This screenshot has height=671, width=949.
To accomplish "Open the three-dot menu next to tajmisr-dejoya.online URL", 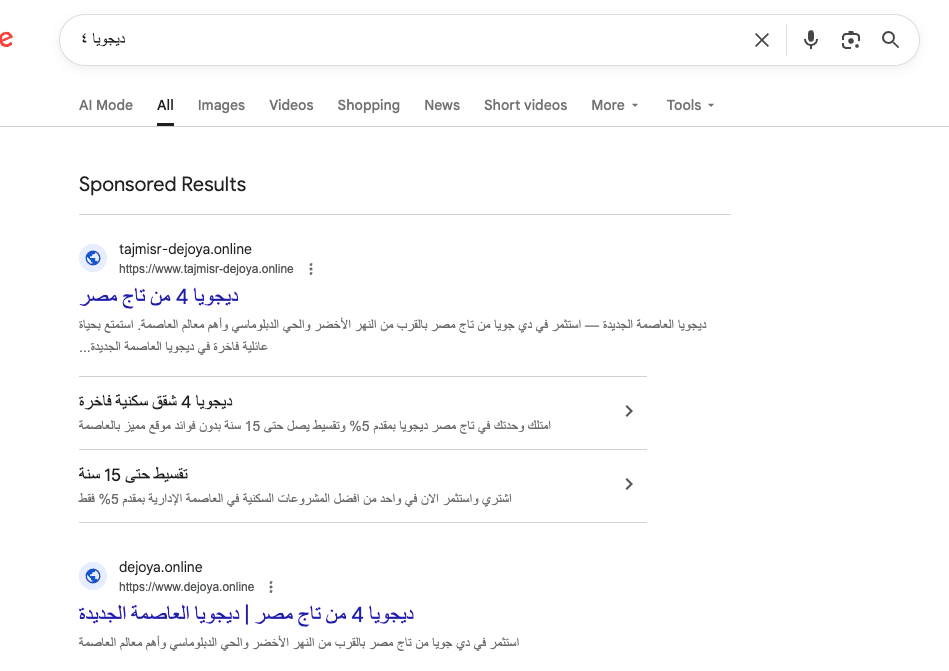I will coord(310,269).
